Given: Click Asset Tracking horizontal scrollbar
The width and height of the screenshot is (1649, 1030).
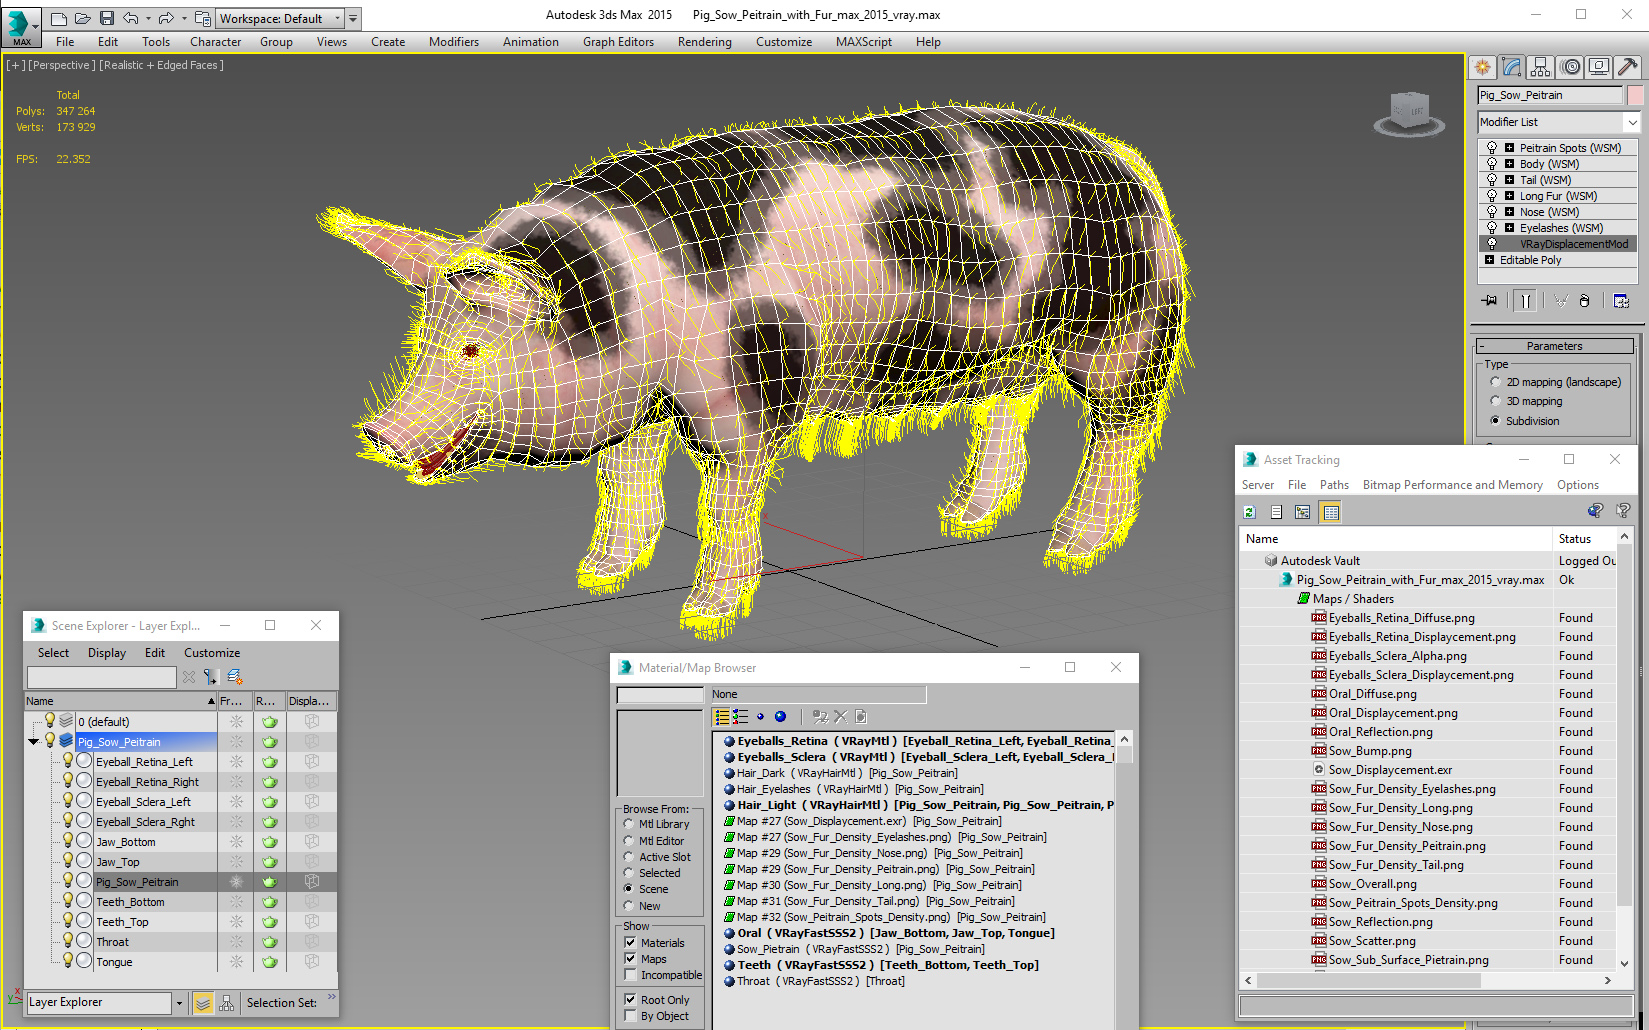Looking at the screenshot, I should click(1427, 981).
